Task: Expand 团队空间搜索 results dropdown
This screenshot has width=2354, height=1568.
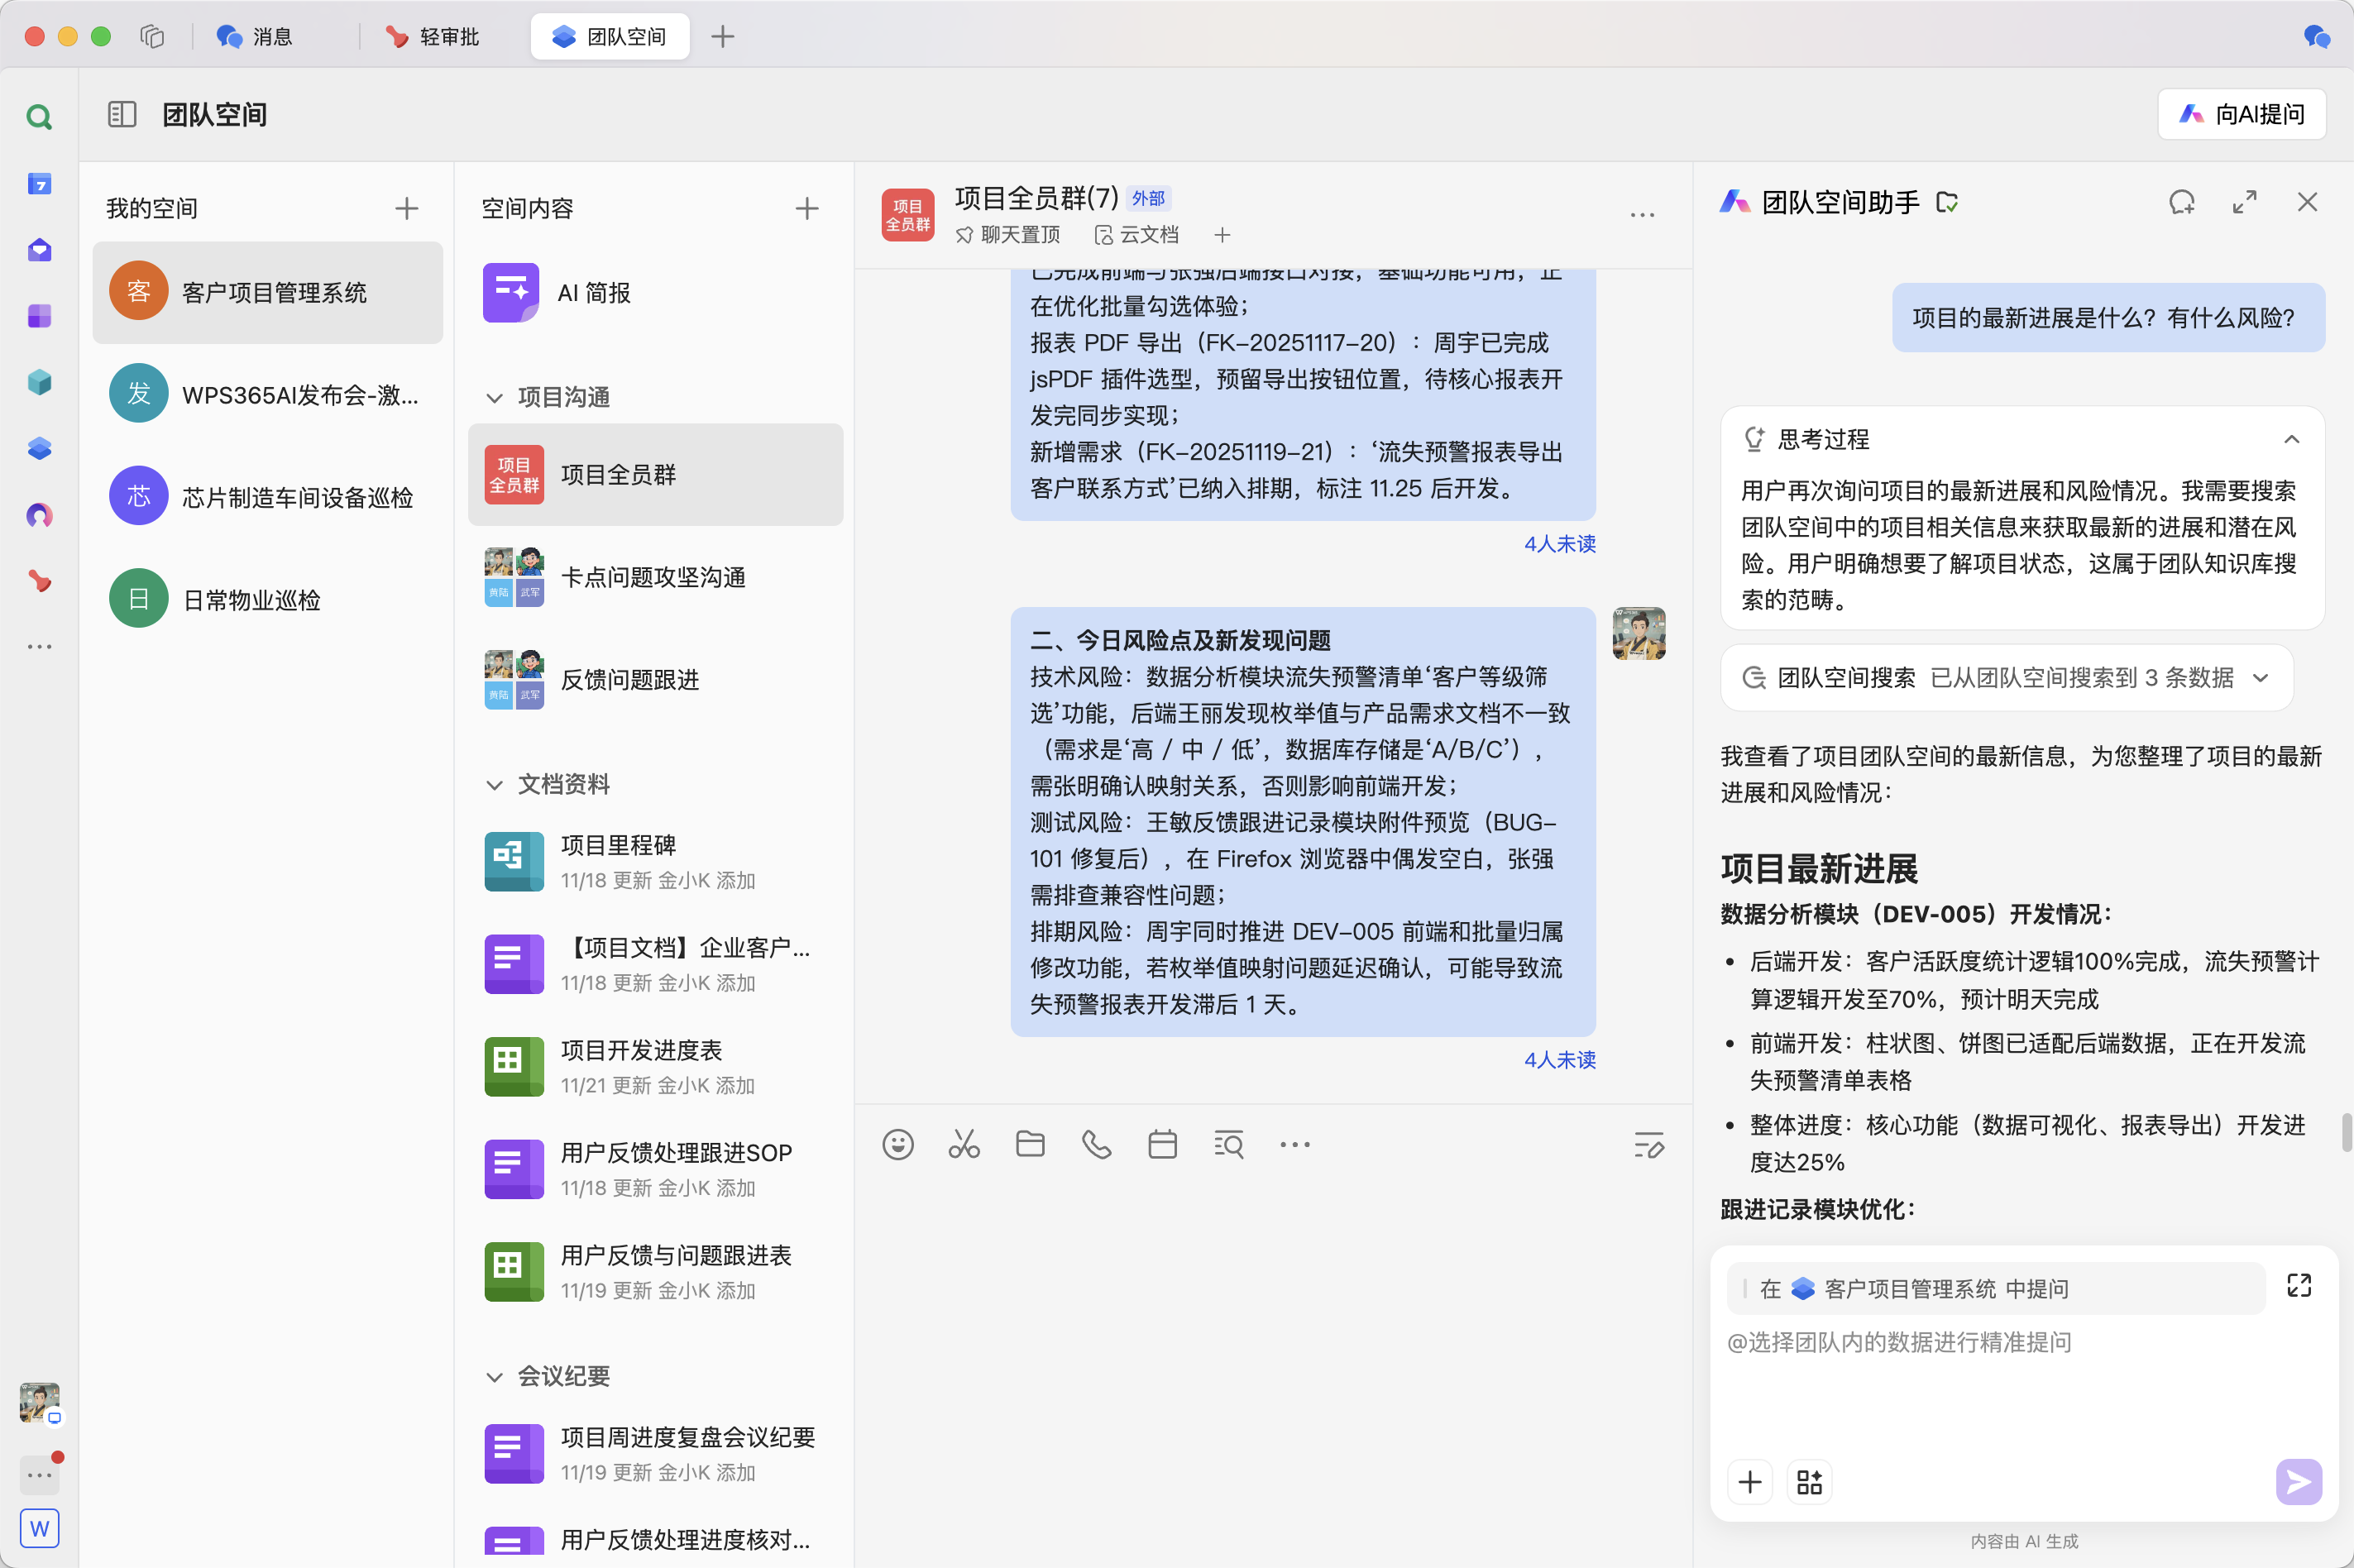Action: (2260, 678)
